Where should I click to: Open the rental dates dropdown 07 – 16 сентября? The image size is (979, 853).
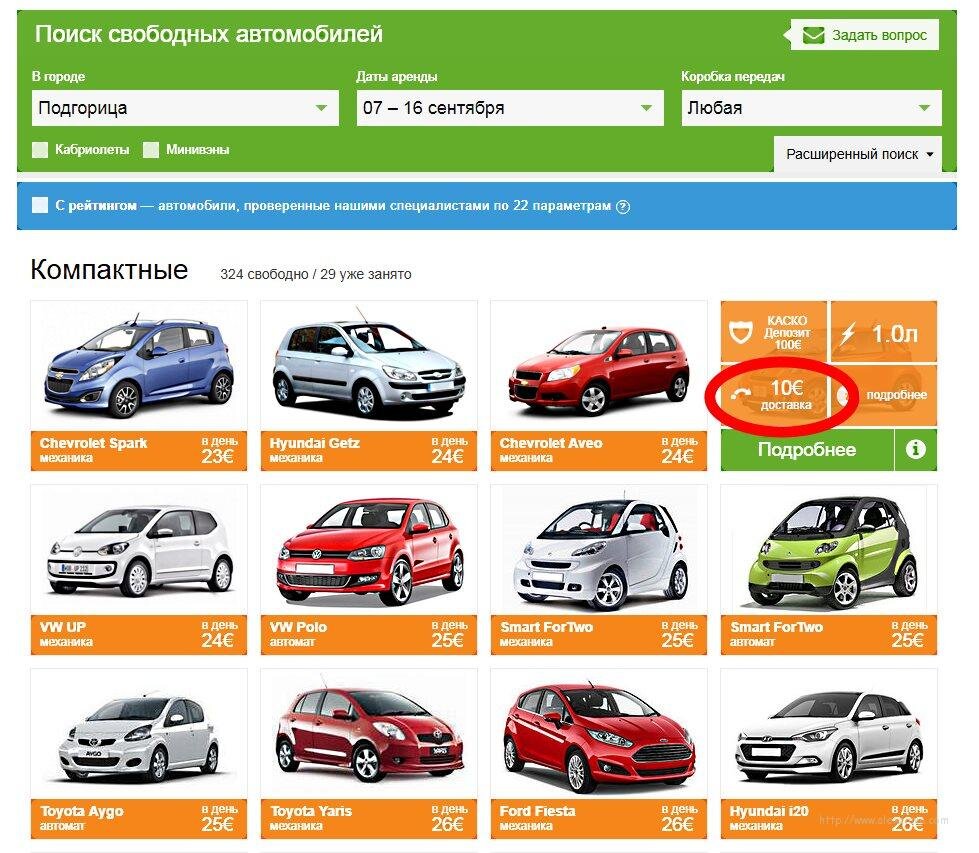click(509, 108)
